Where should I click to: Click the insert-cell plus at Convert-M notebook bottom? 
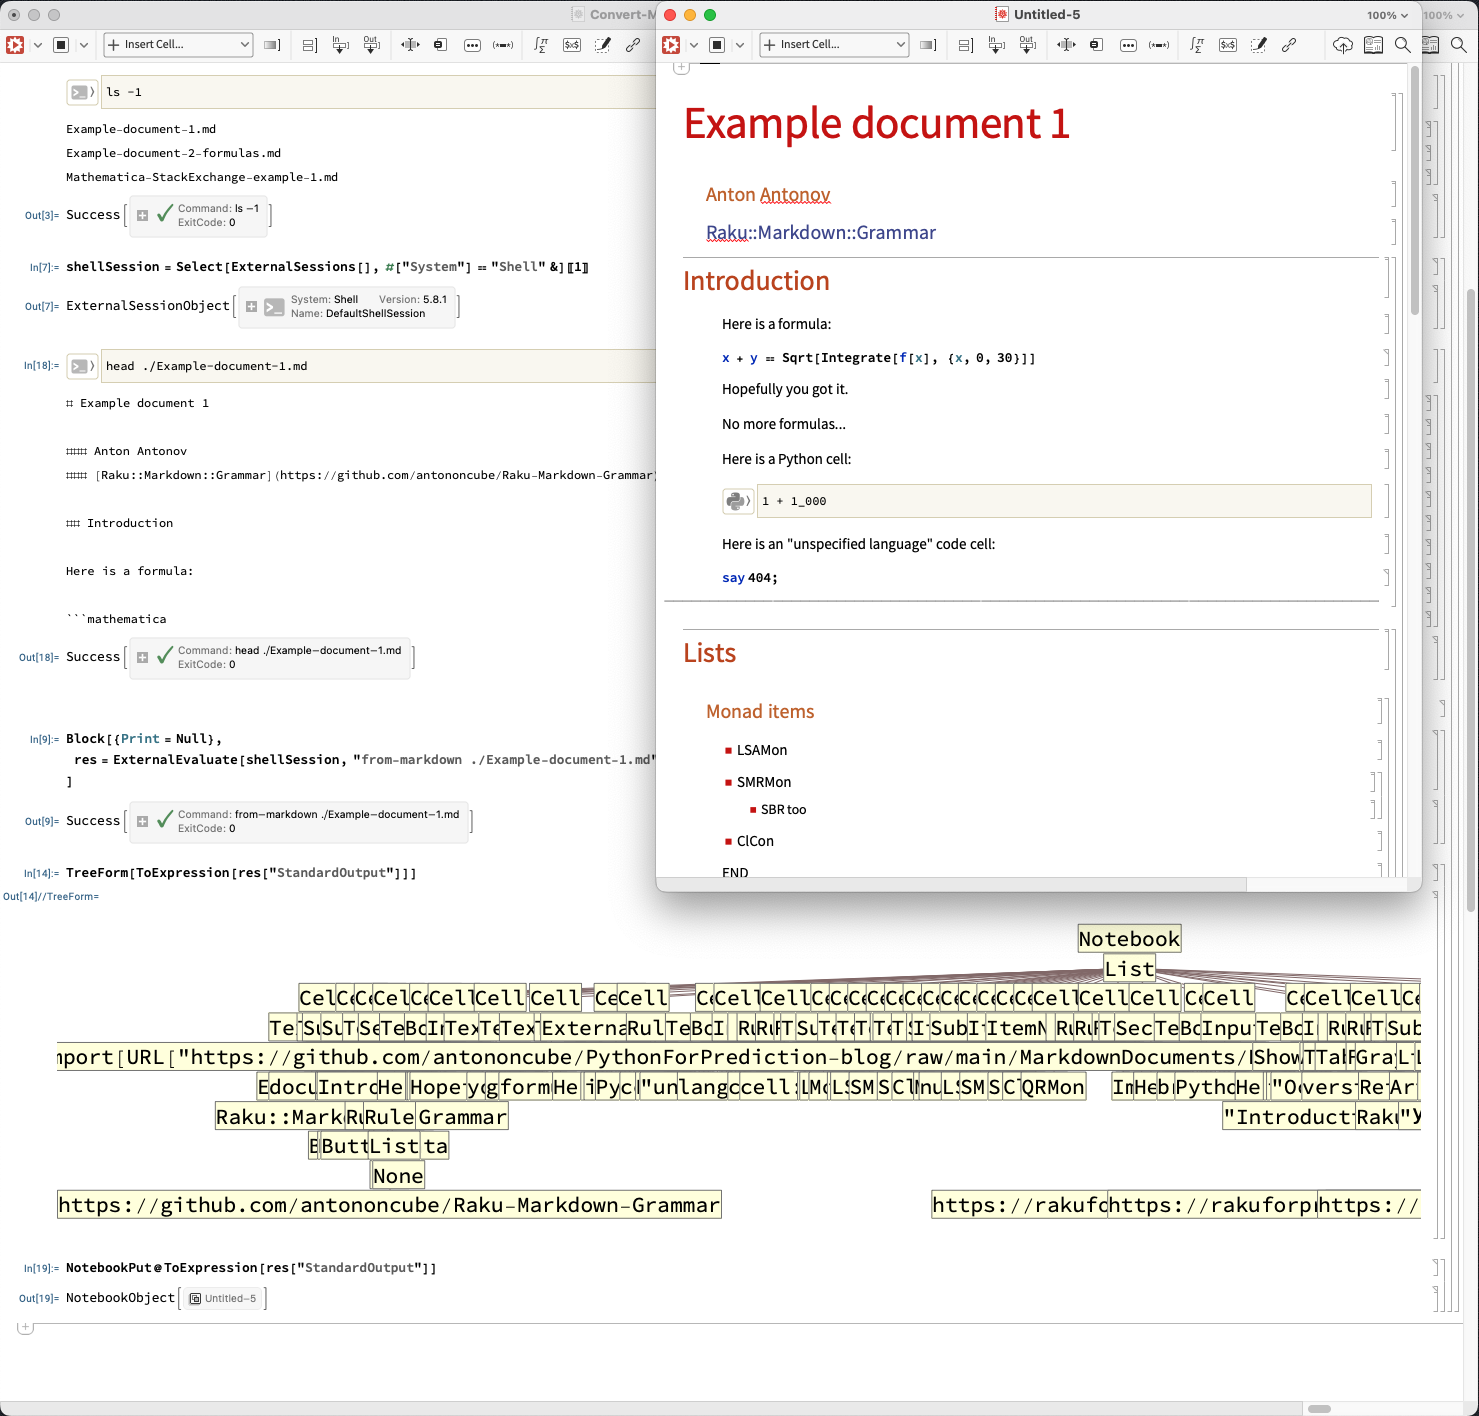point(26,1327)
